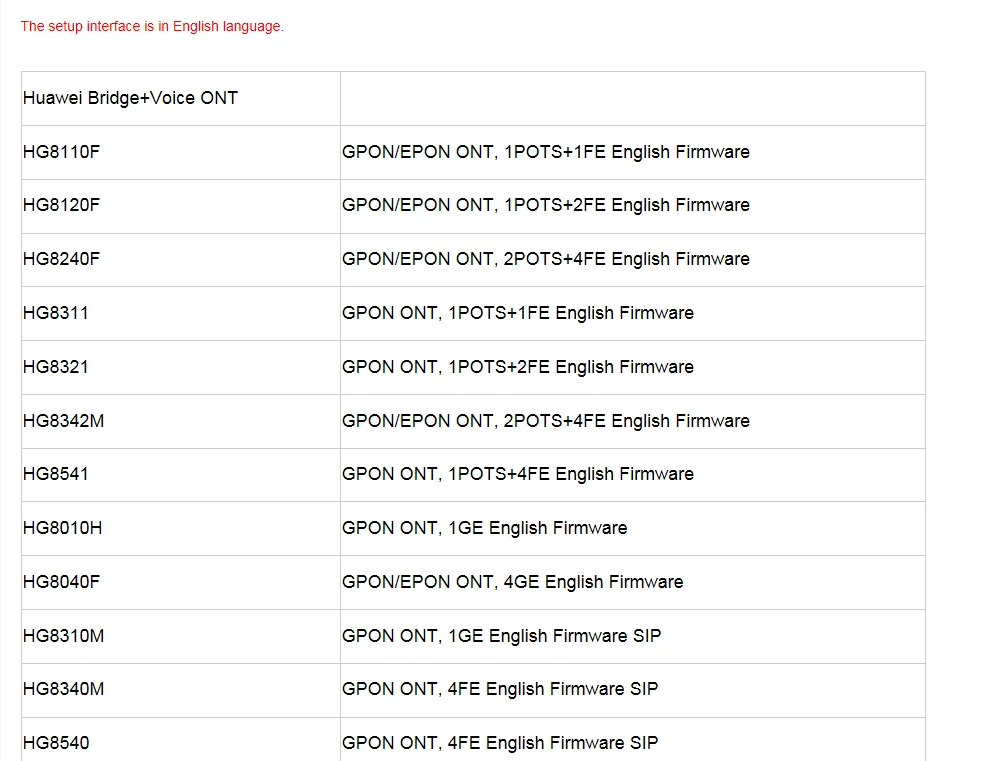Viewport: 982px width, 761px height.
Task: Select the empty header cell beside Huawei Bridge+Voice ONT
Action: coord(633,98)
